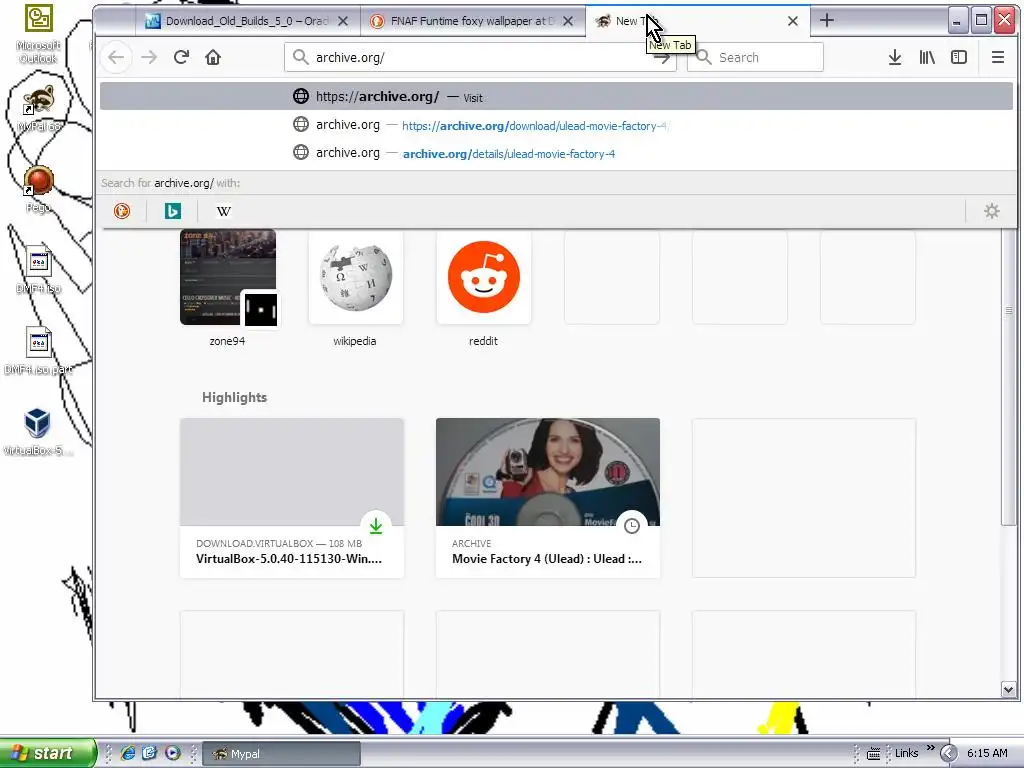Open the VirtualBox-5.0.40 download highlight card

pos(292,498)
